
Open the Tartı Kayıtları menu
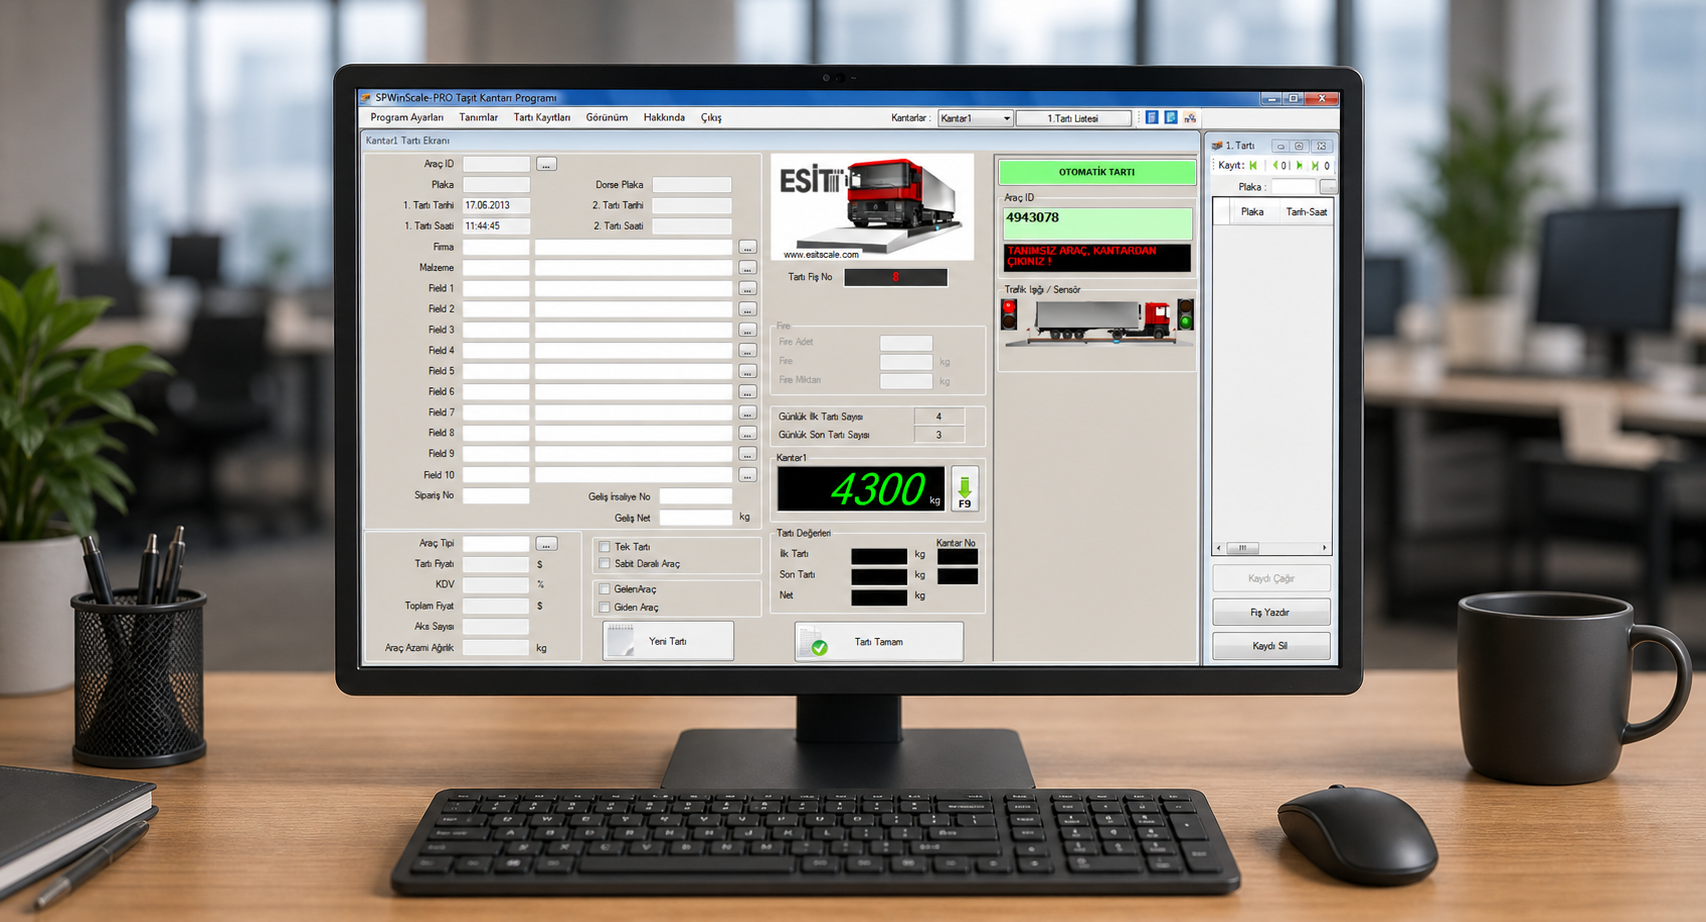(542, 118)
